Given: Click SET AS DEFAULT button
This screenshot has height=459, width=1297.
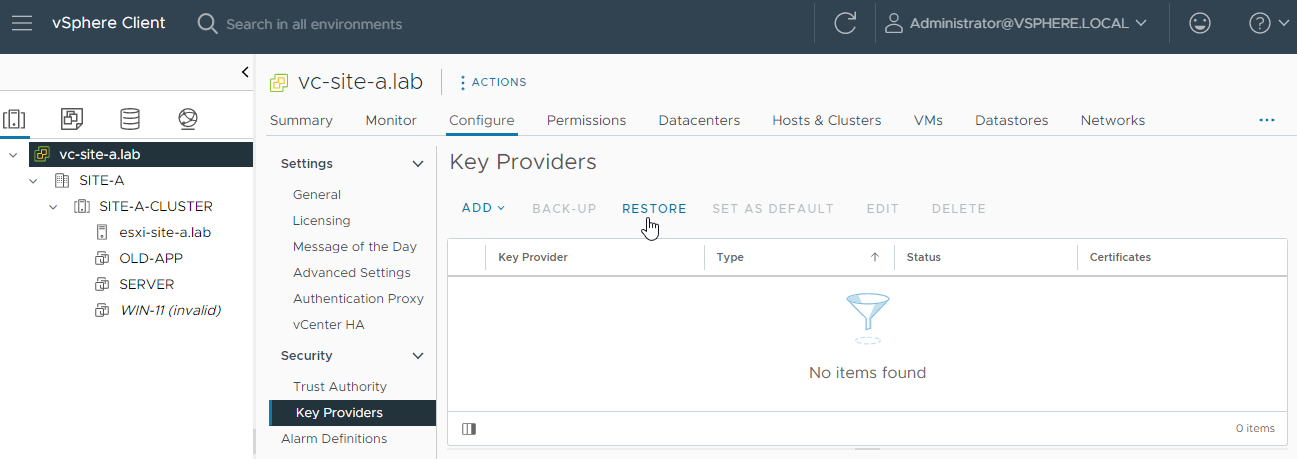Looking at the screenshot, I should [x=773, y=208].
